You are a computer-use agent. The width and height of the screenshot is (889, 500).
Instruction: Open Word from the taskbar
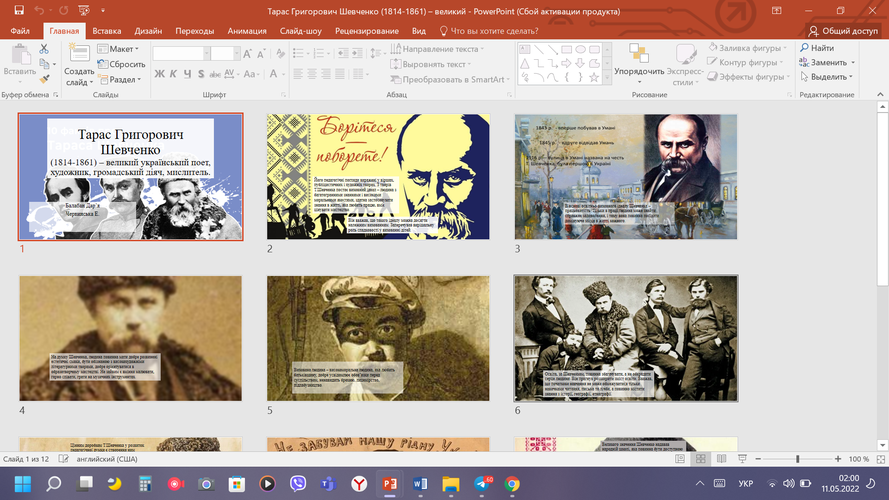coord(420,484)
